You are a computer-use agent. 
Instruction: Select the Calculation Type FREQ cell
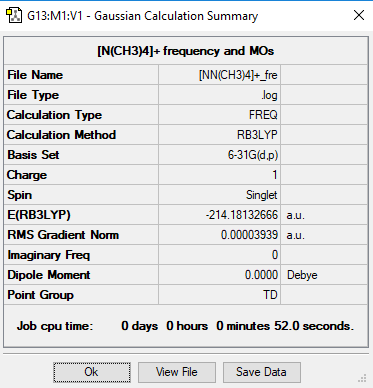(x=220, y=115)
